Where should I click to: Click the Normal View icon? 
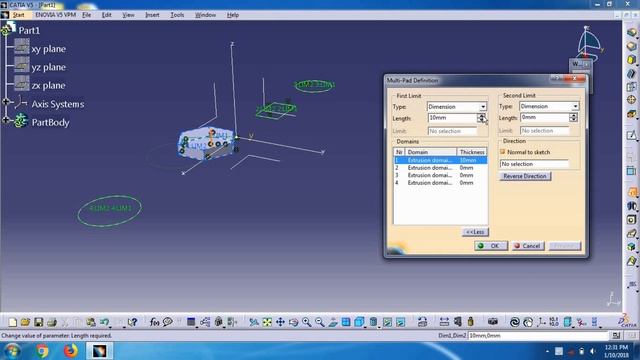tap(333, 322)
